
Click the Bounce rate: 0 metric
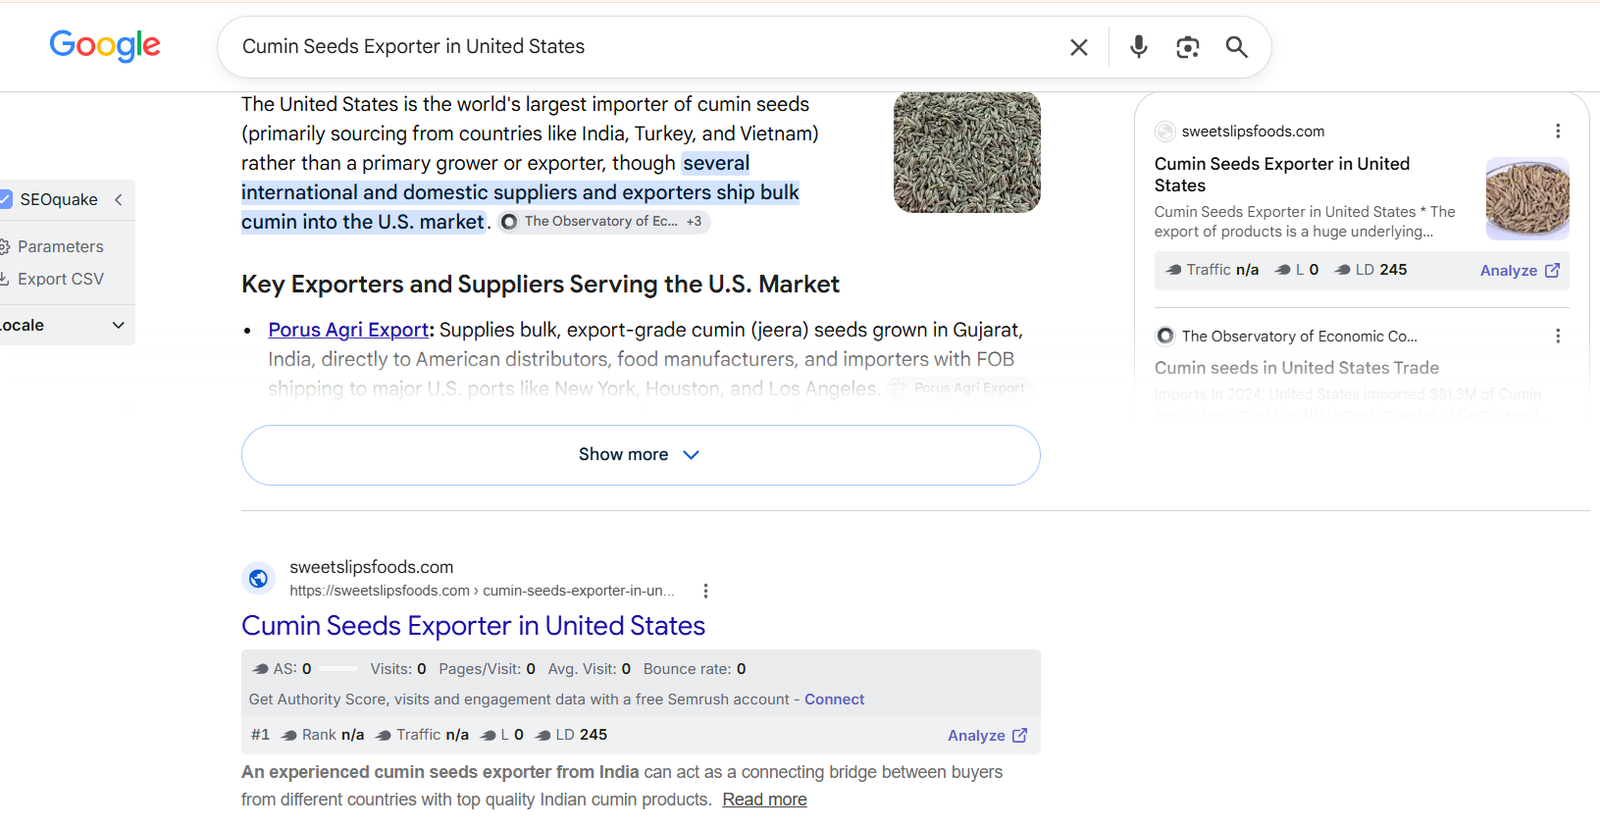point(694,669)
